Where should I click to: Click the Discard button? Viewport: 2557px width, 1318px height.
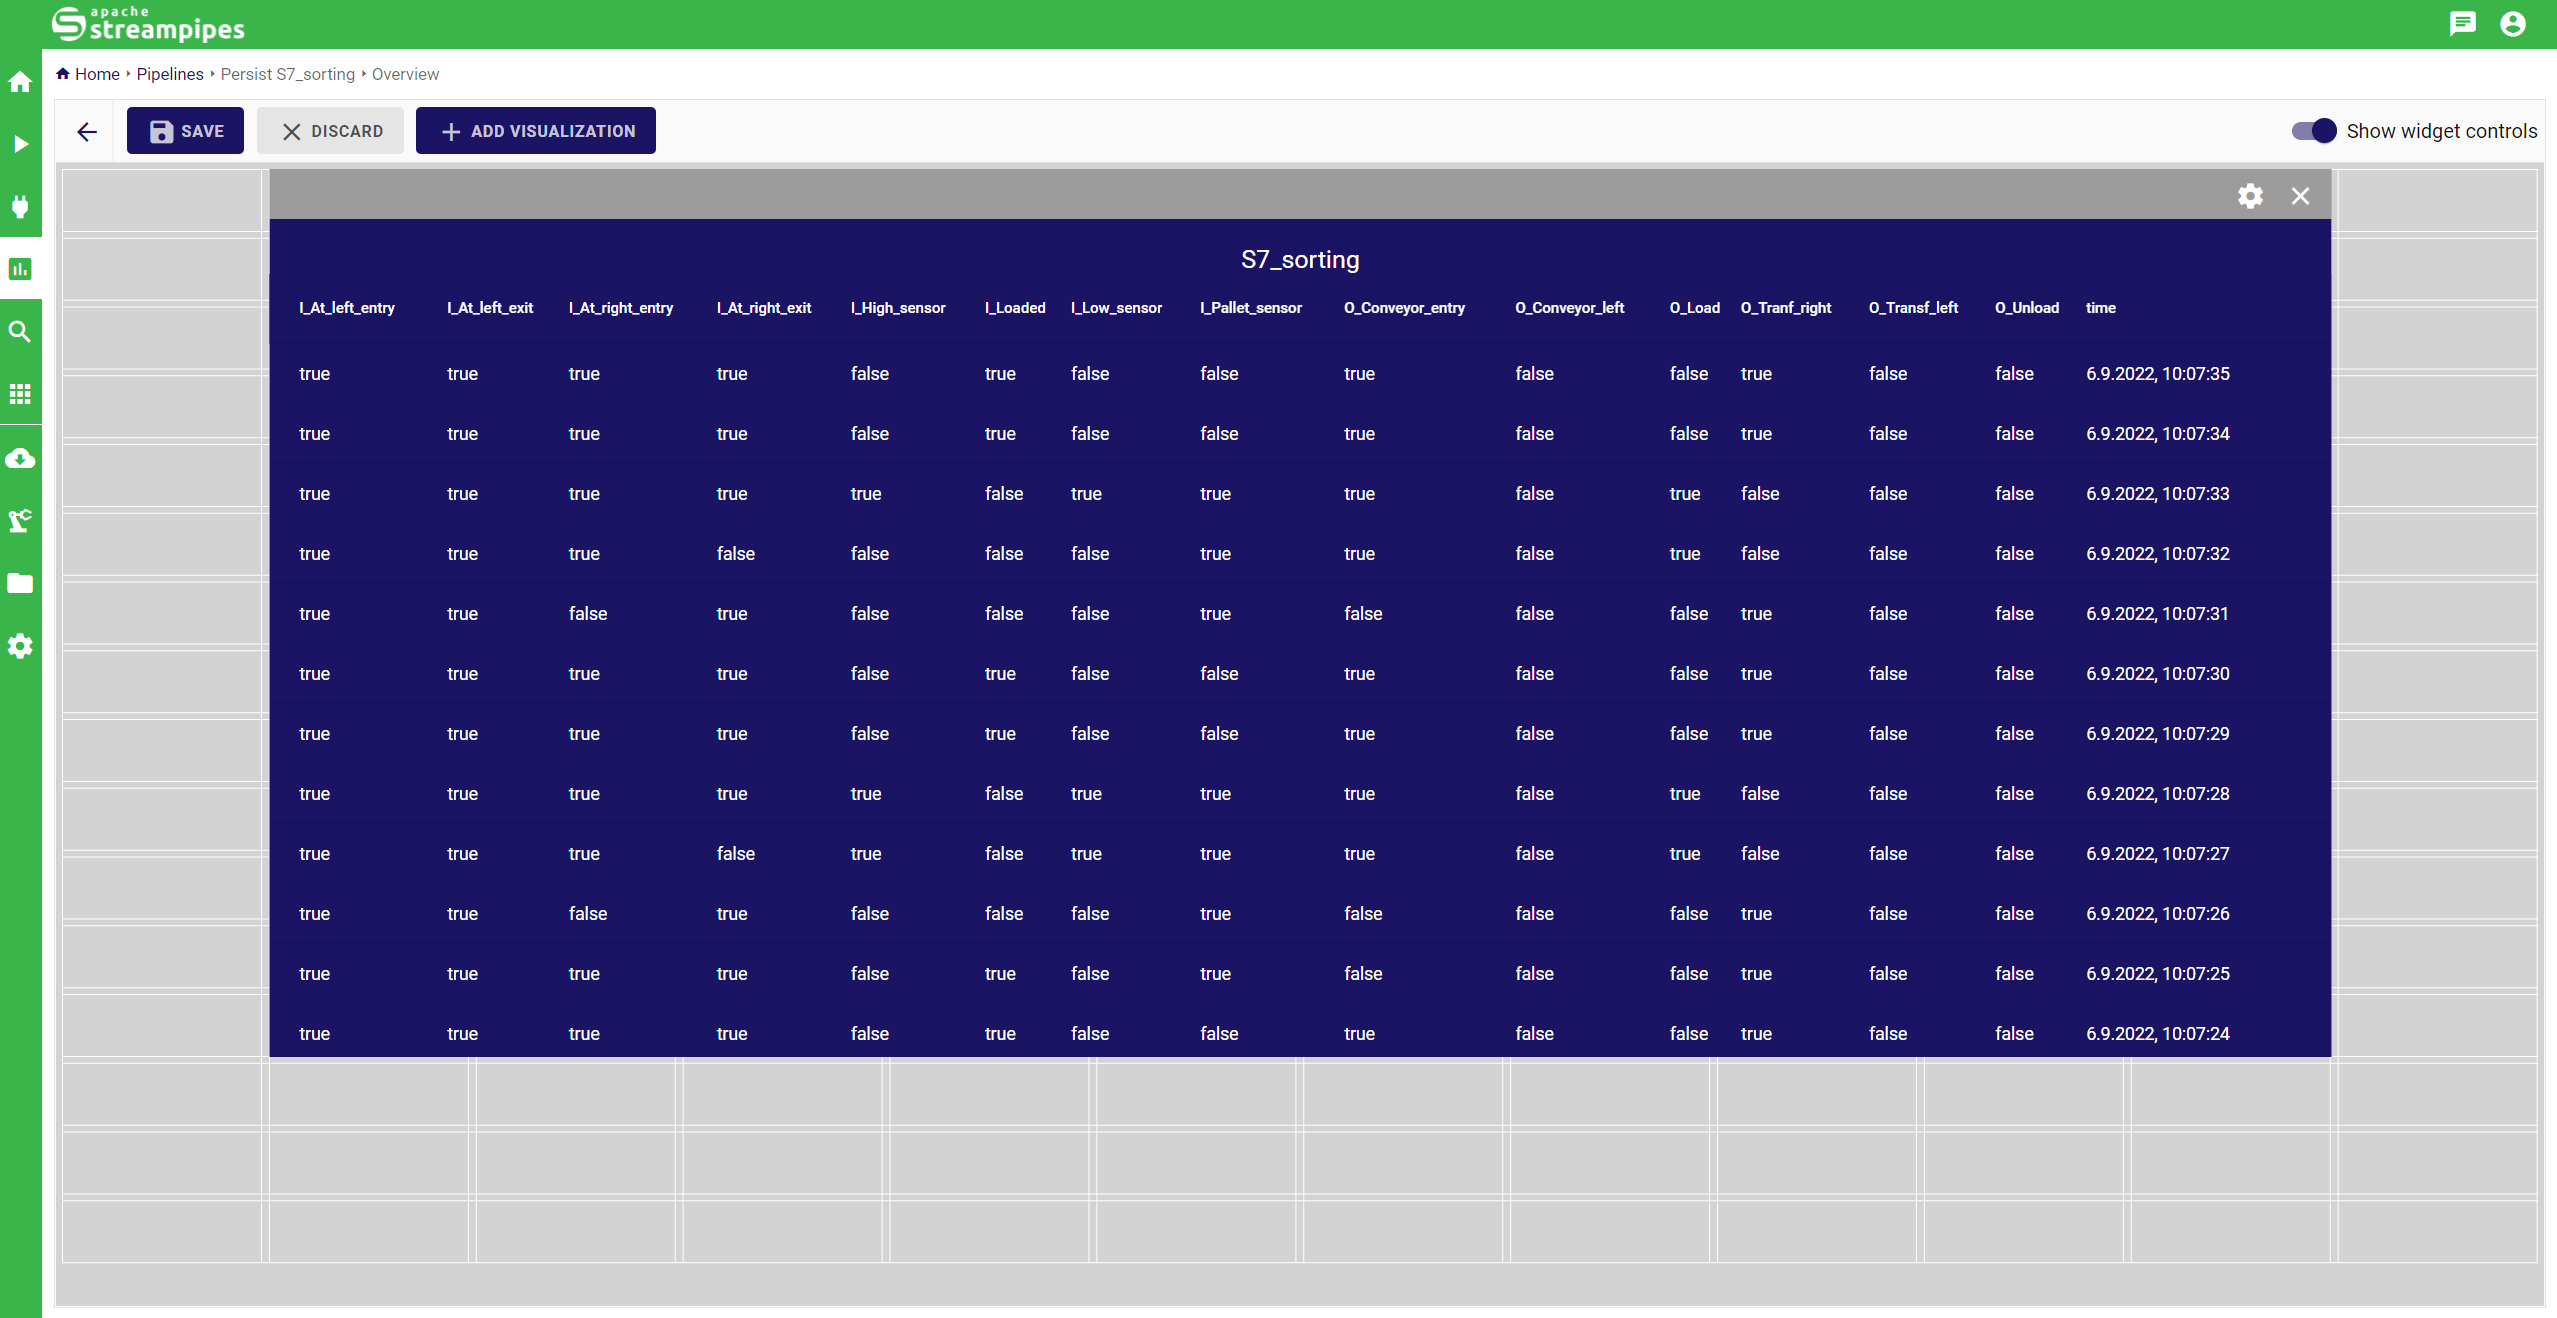click(331, 131)
